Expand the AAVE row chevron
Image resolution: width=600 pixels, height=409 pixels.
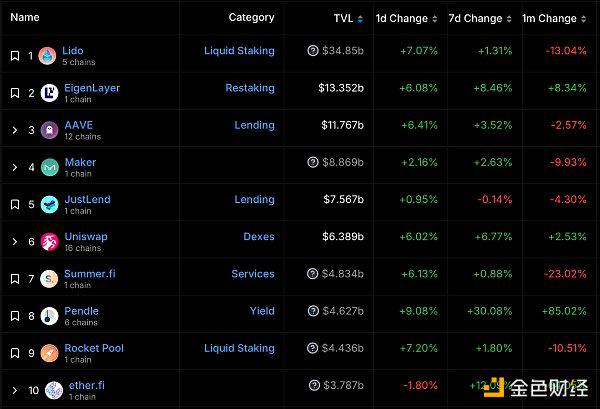click(x=14, y=130)
